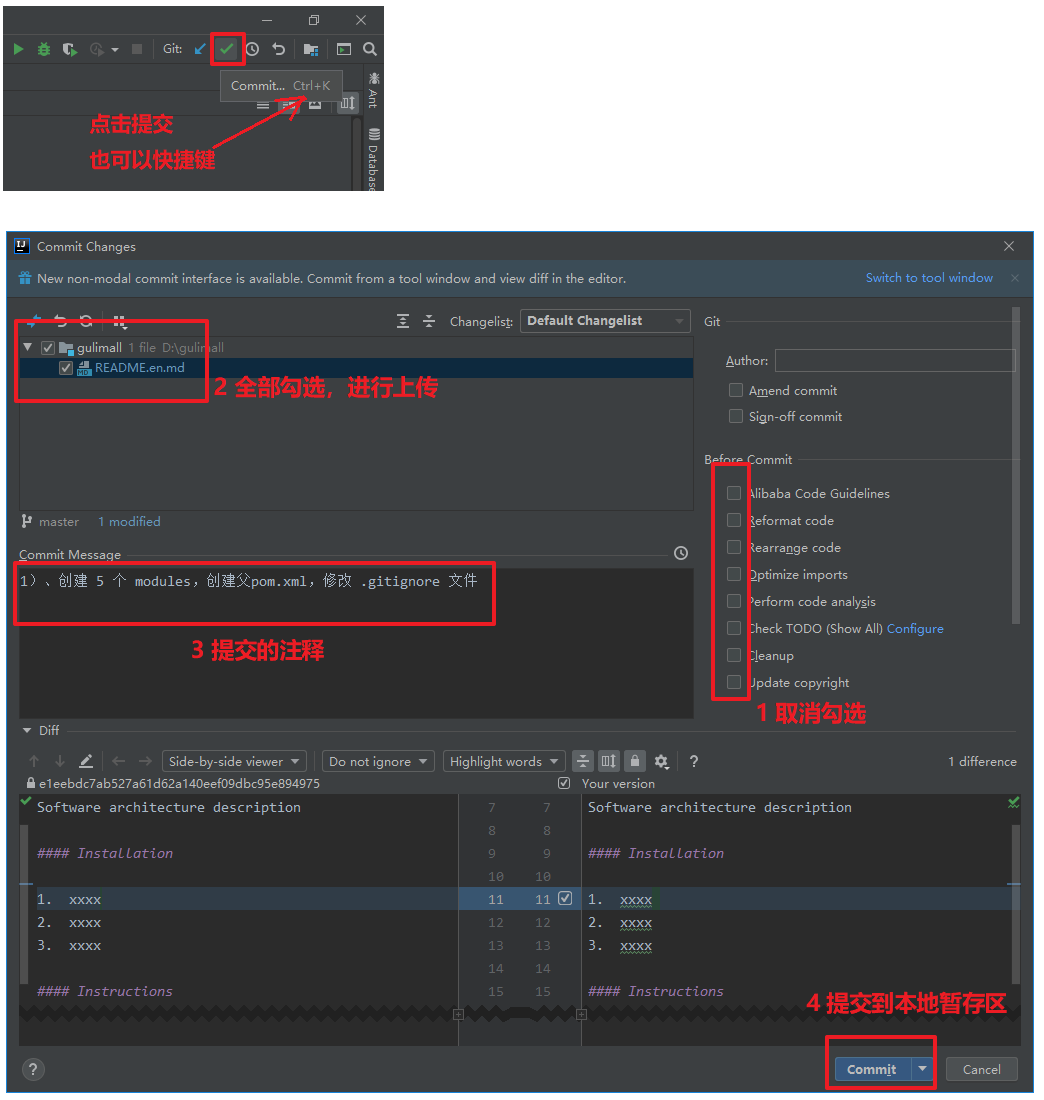
Task: Toggle line 11 change checkbox in Diff
Action: click(x=565, y=898)
